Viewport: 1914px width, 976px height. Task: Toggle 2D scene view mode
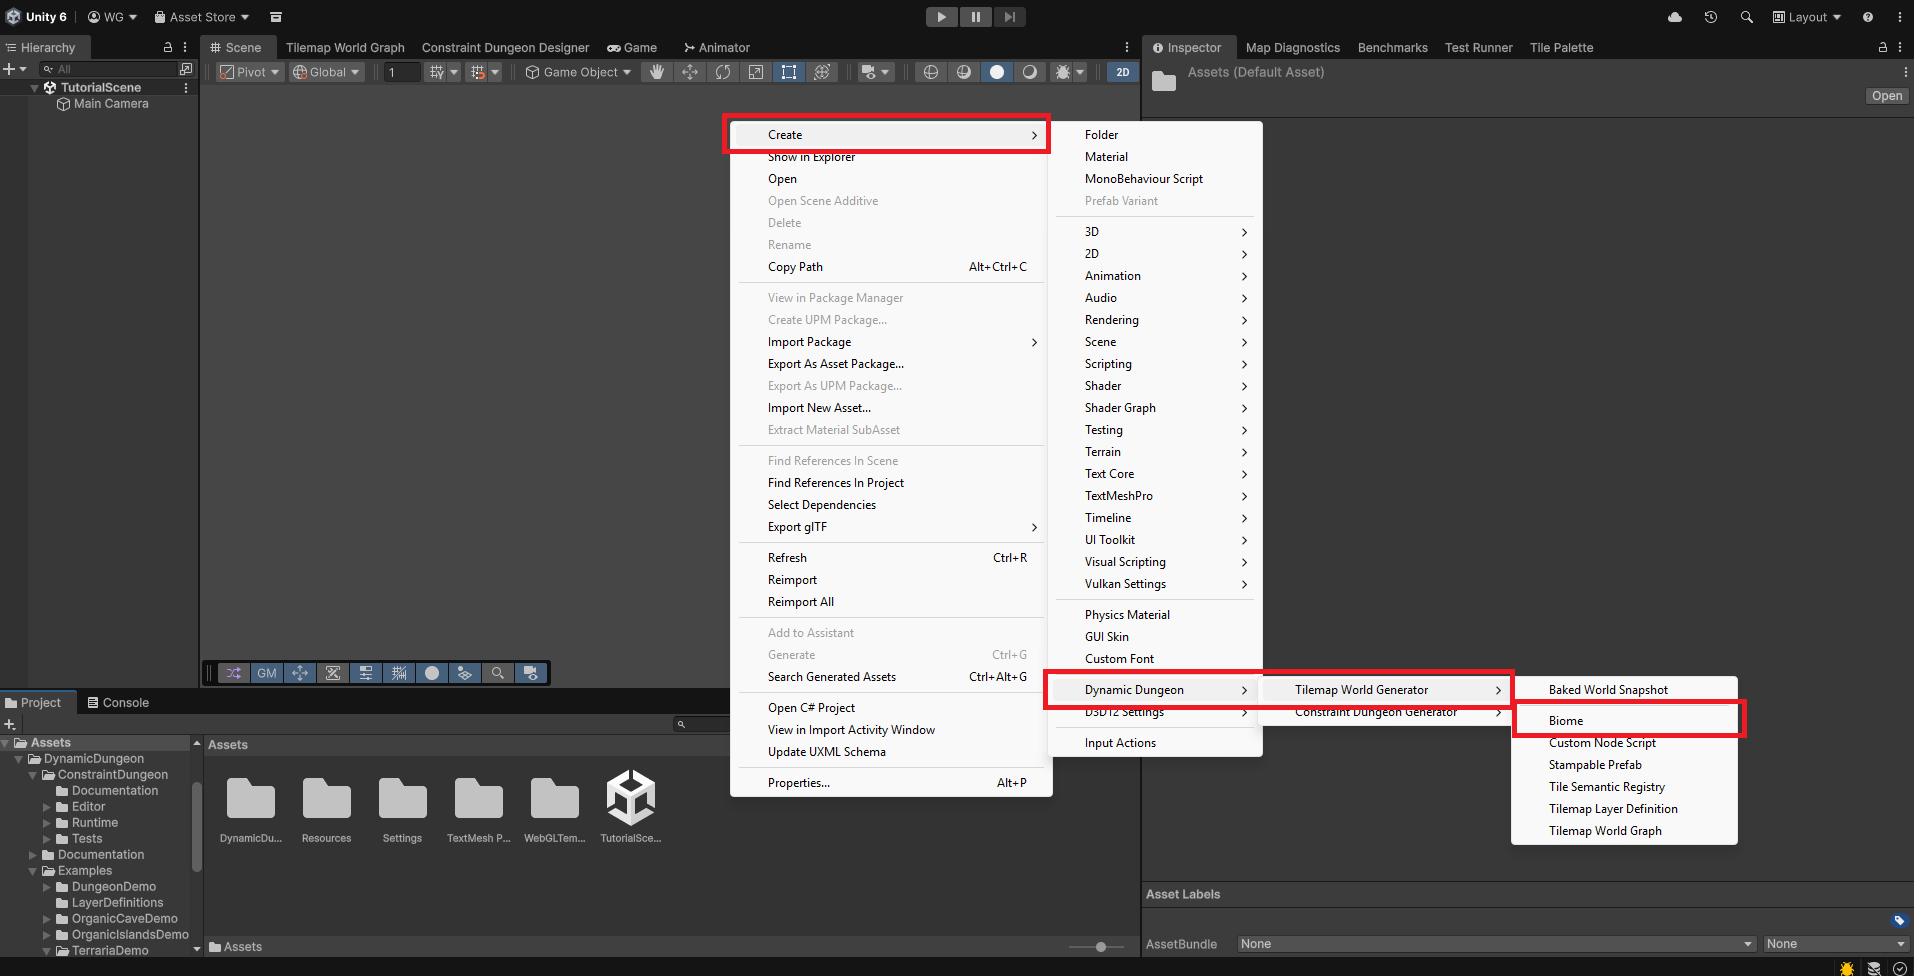(x=1123, y=72)
